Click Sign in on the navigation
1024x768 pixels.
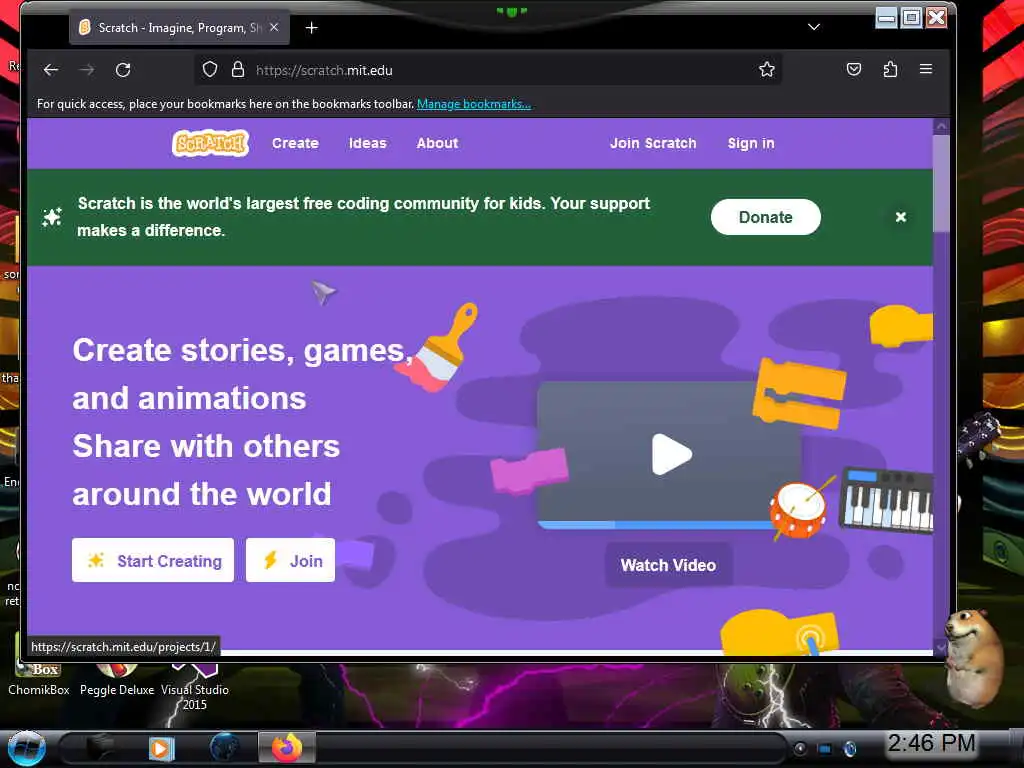[751, 143]
